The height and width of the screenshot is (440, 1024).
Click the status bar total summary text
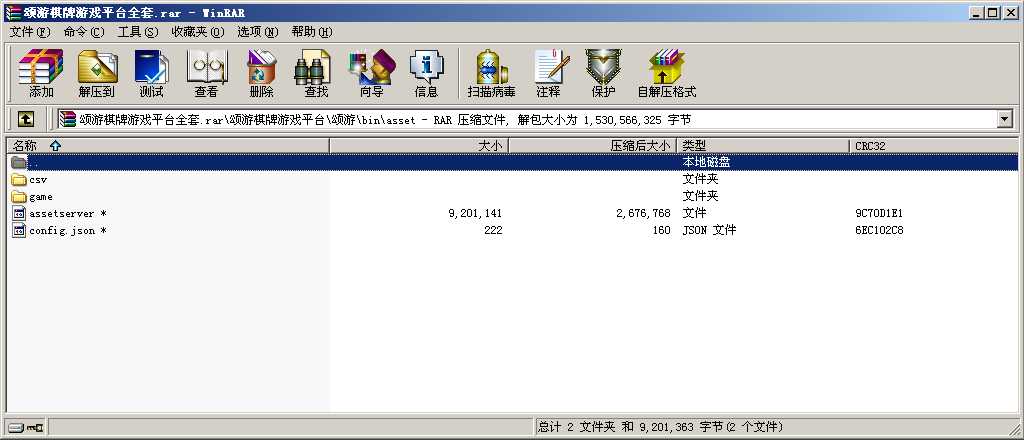[660, 427]
